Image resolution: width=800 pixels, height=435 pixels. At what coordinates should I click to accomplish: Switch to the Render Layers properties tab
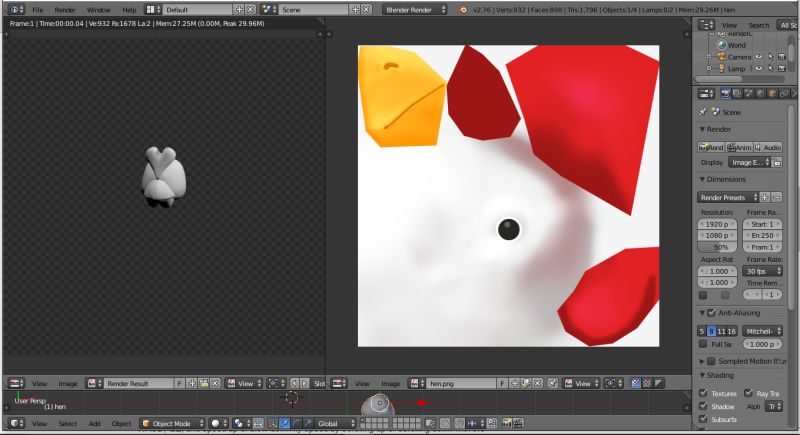(x=737, y=93)
